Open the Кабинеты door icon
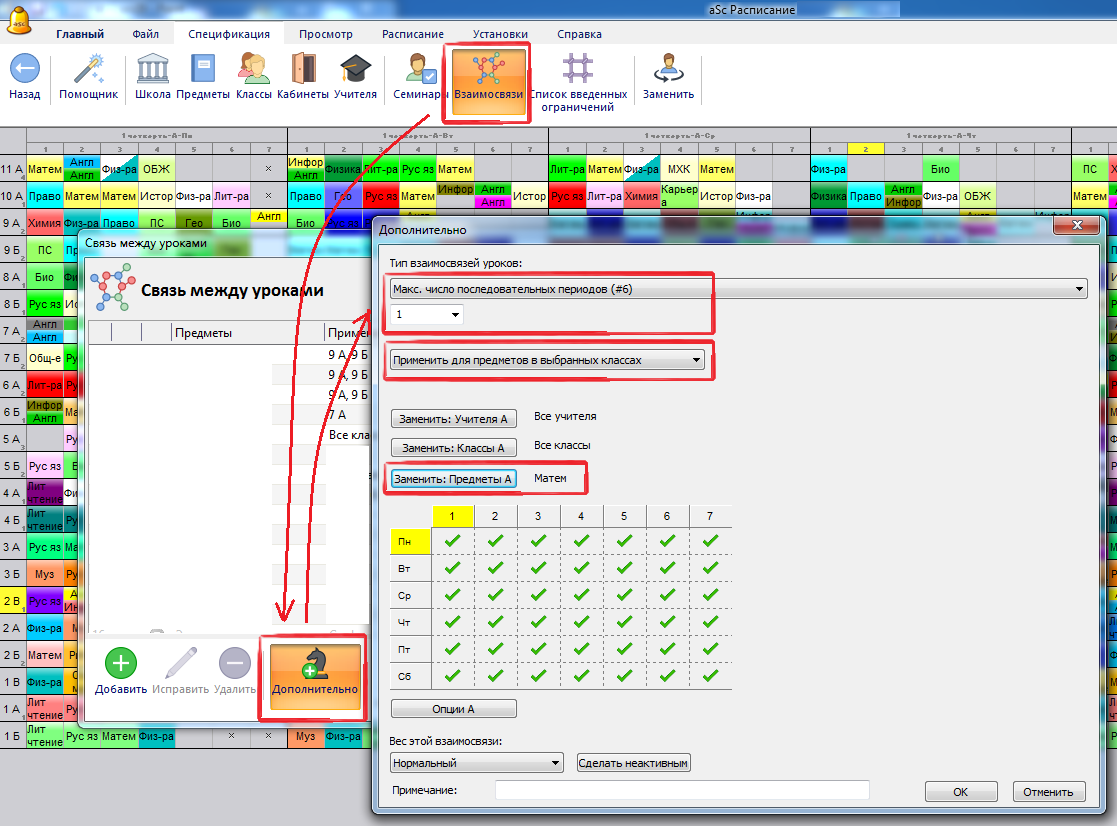 [302, 70]
